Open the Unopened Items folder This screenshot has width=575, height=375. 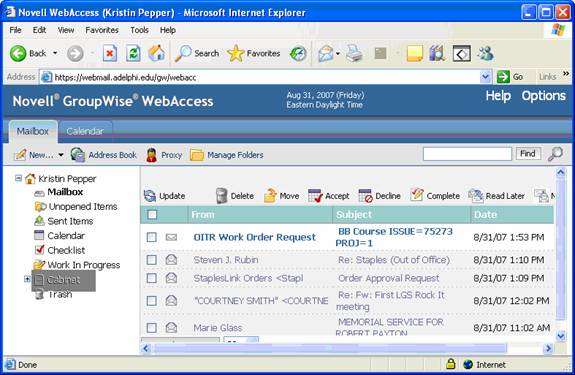coord(76,207)
